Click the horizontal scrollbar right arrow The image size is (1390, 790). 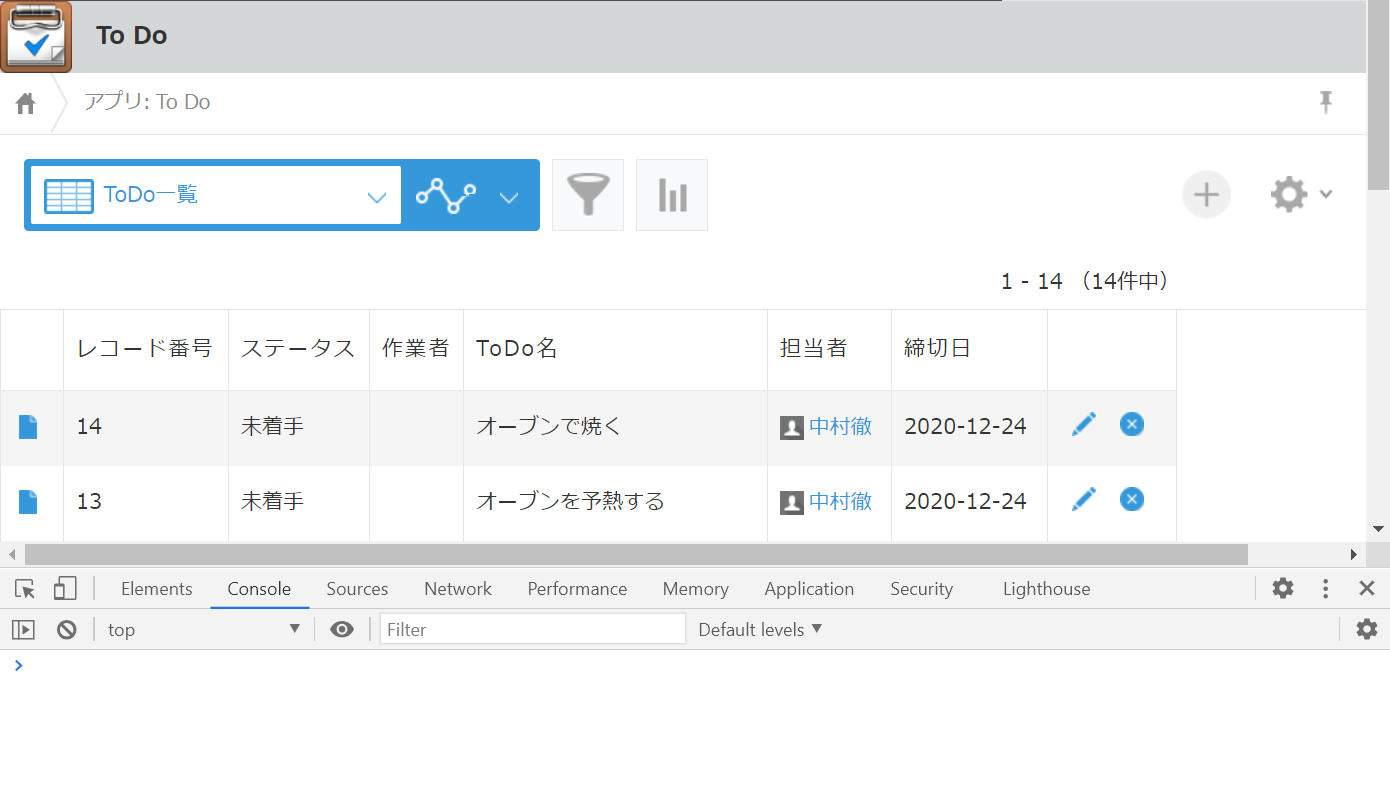point(1355,554)
